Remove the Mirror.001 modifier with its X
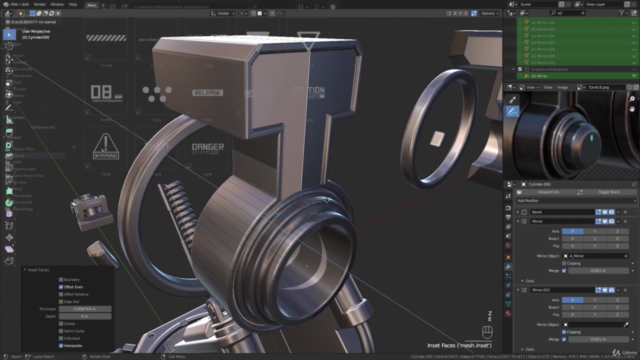This screenshot has height=360, width=640. [625, 290]
